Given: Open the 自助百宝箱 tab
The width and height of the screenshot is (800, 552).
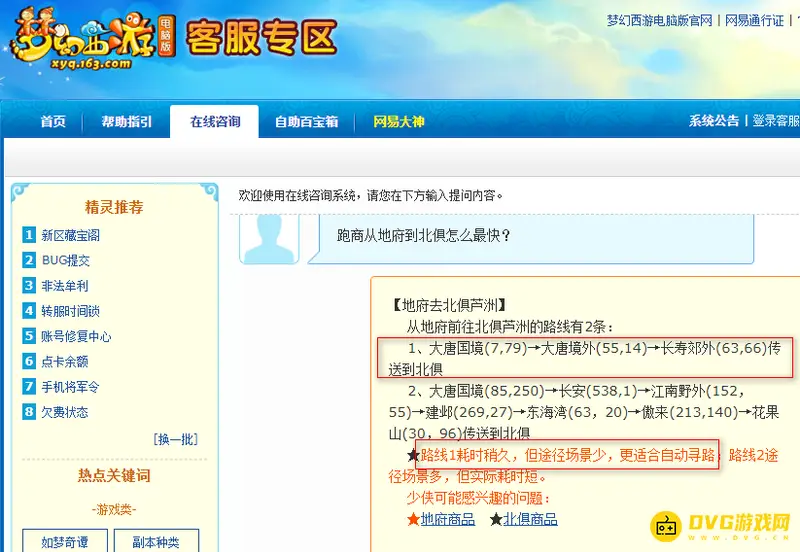Looking at the screenshot, I should point(306,121).
